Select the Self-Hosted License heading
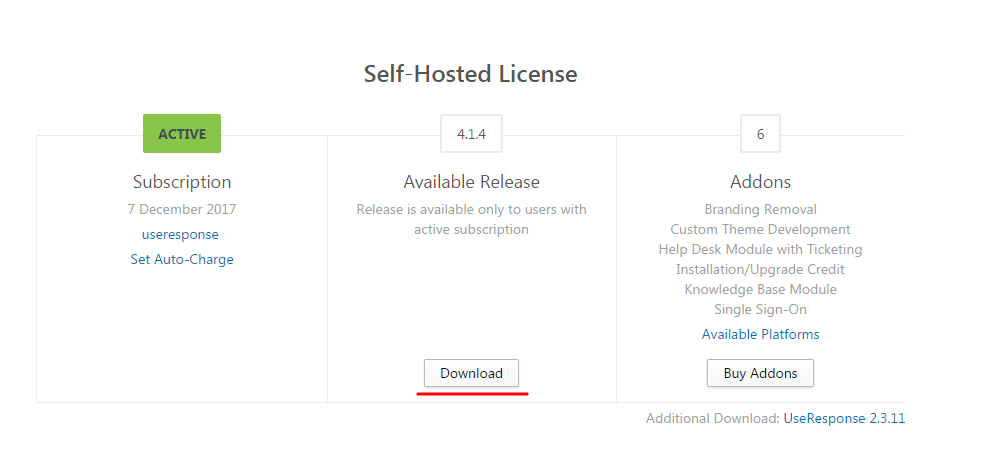This screenshot has width=995, height=454. [x=471, y=74]
